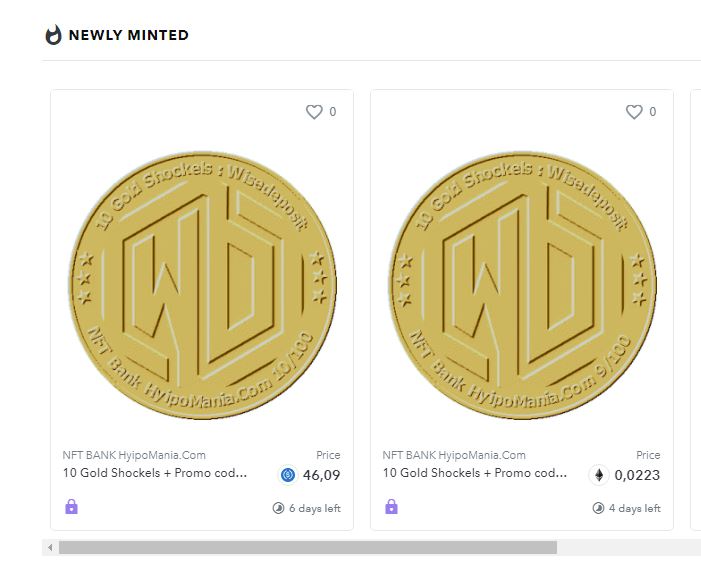Click the timer icon beside 6 days left
This screenshot has width=701, height=566.
pyautogui.click(x=278, y=508)
